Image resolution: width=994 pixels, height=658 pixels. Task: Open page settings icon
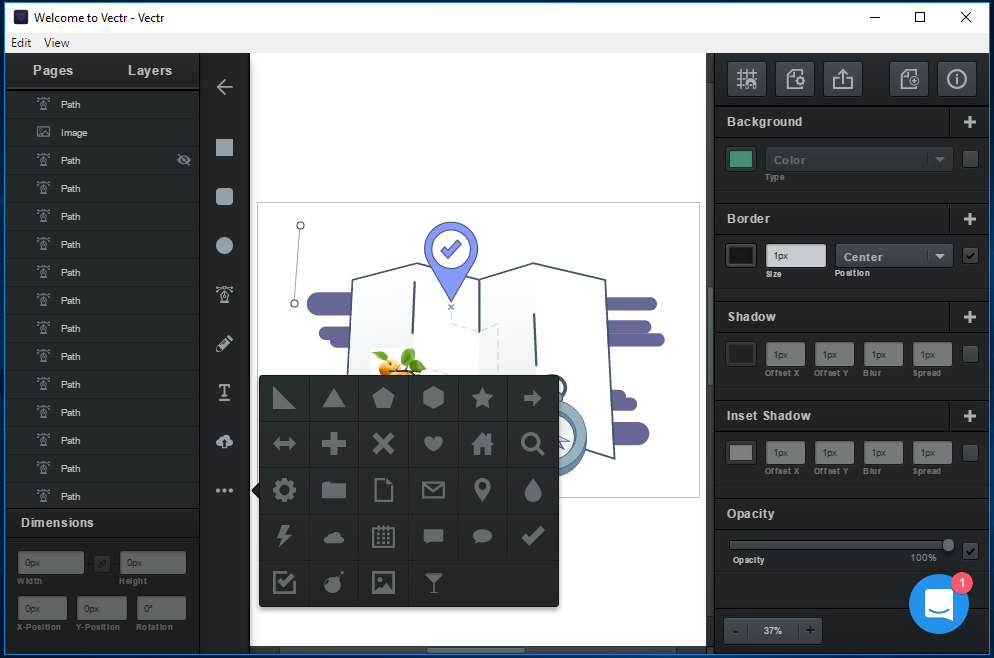point(795,79)
